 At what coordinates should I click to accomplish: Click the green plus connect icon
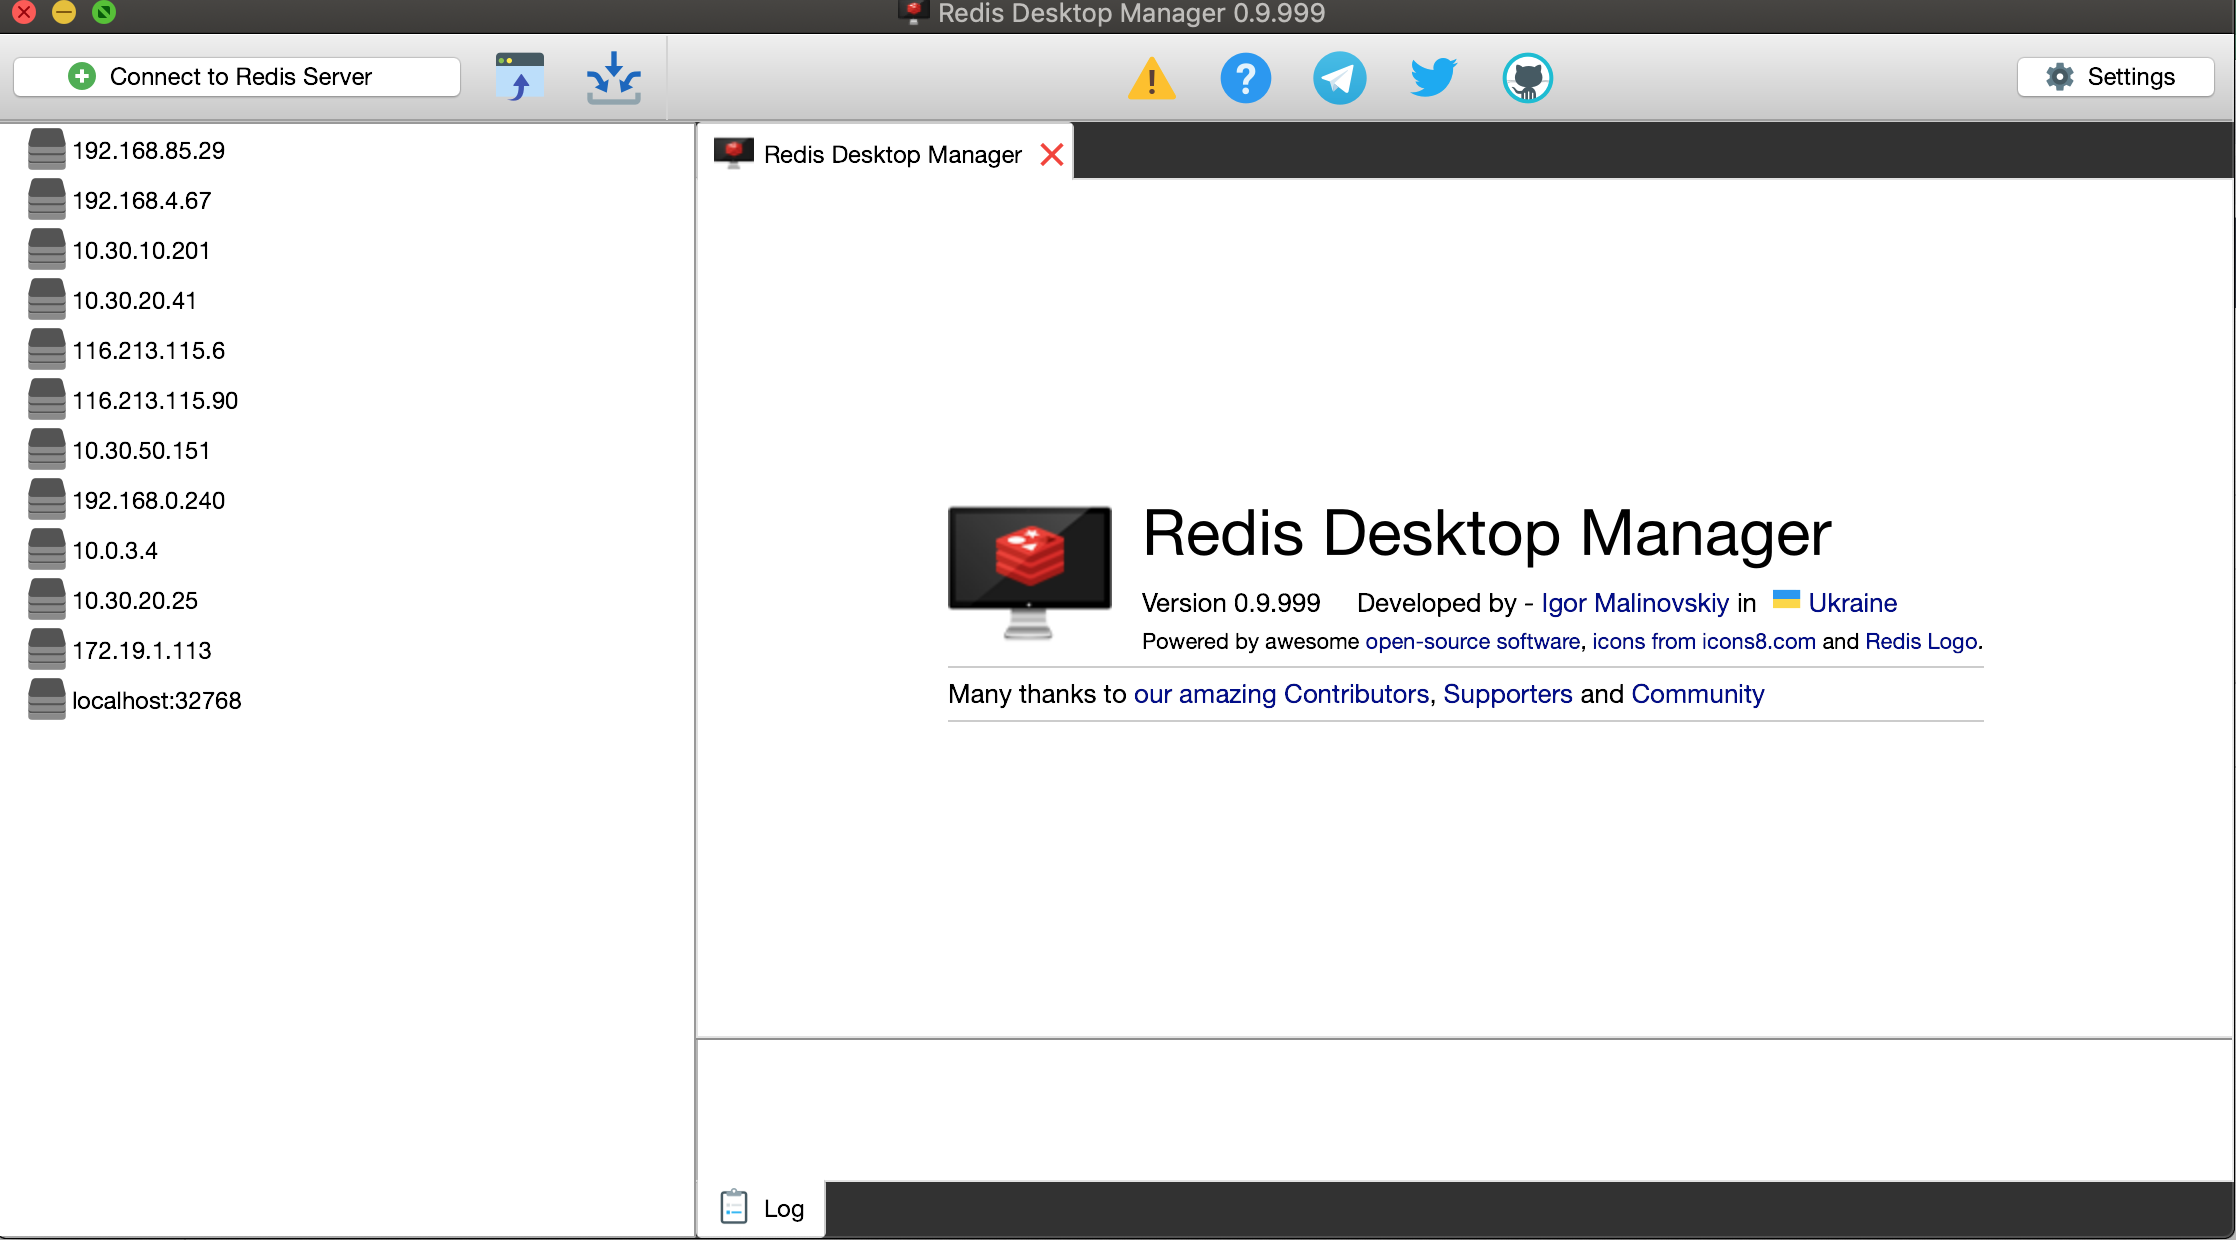tap(82, 76)
